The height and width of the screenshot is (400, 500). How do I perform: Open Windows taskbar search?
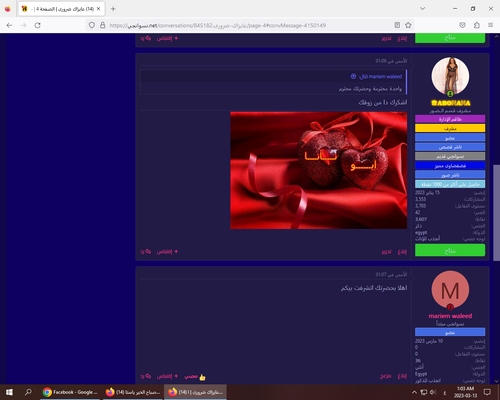pos(28,392)
